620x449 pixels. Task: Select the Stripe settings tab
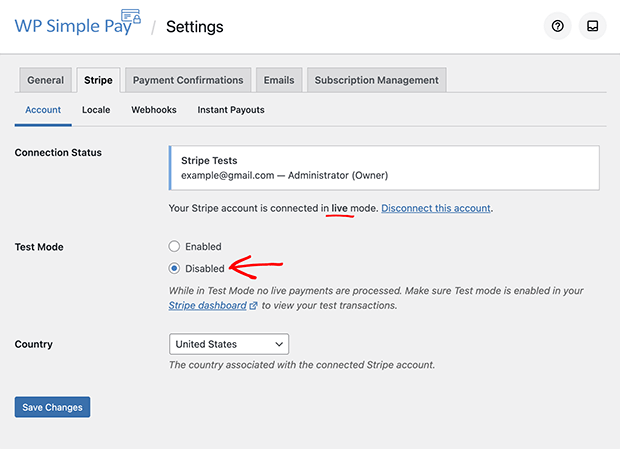[x=98, y=80]
